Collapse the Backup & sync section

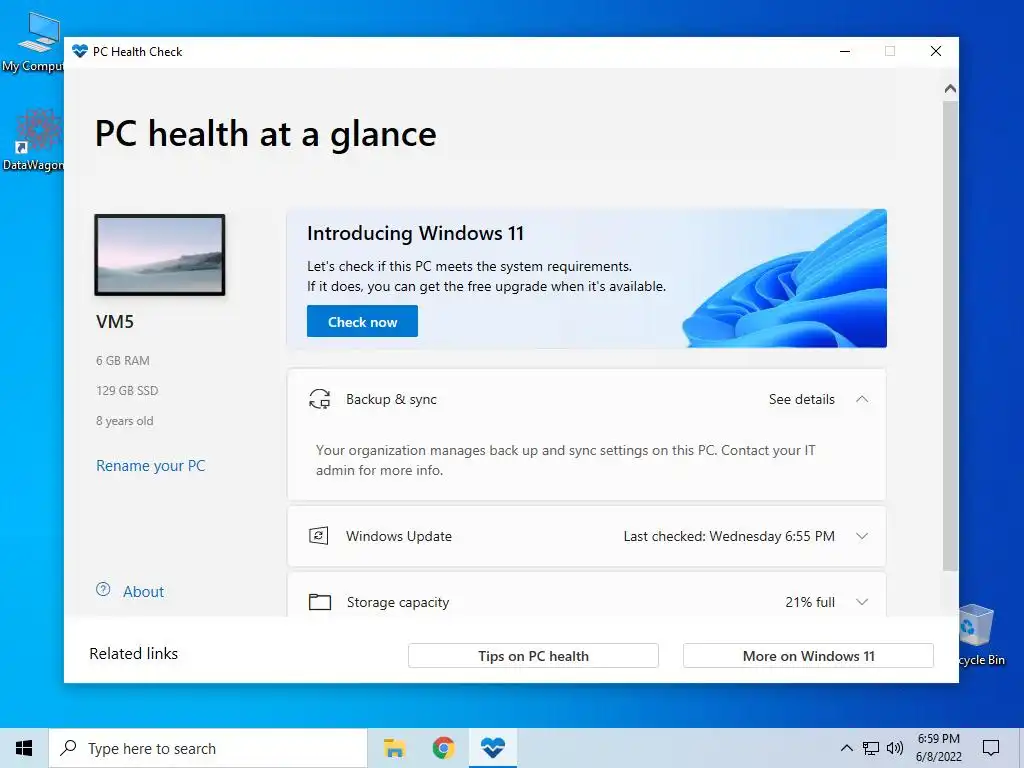[862, 399]
